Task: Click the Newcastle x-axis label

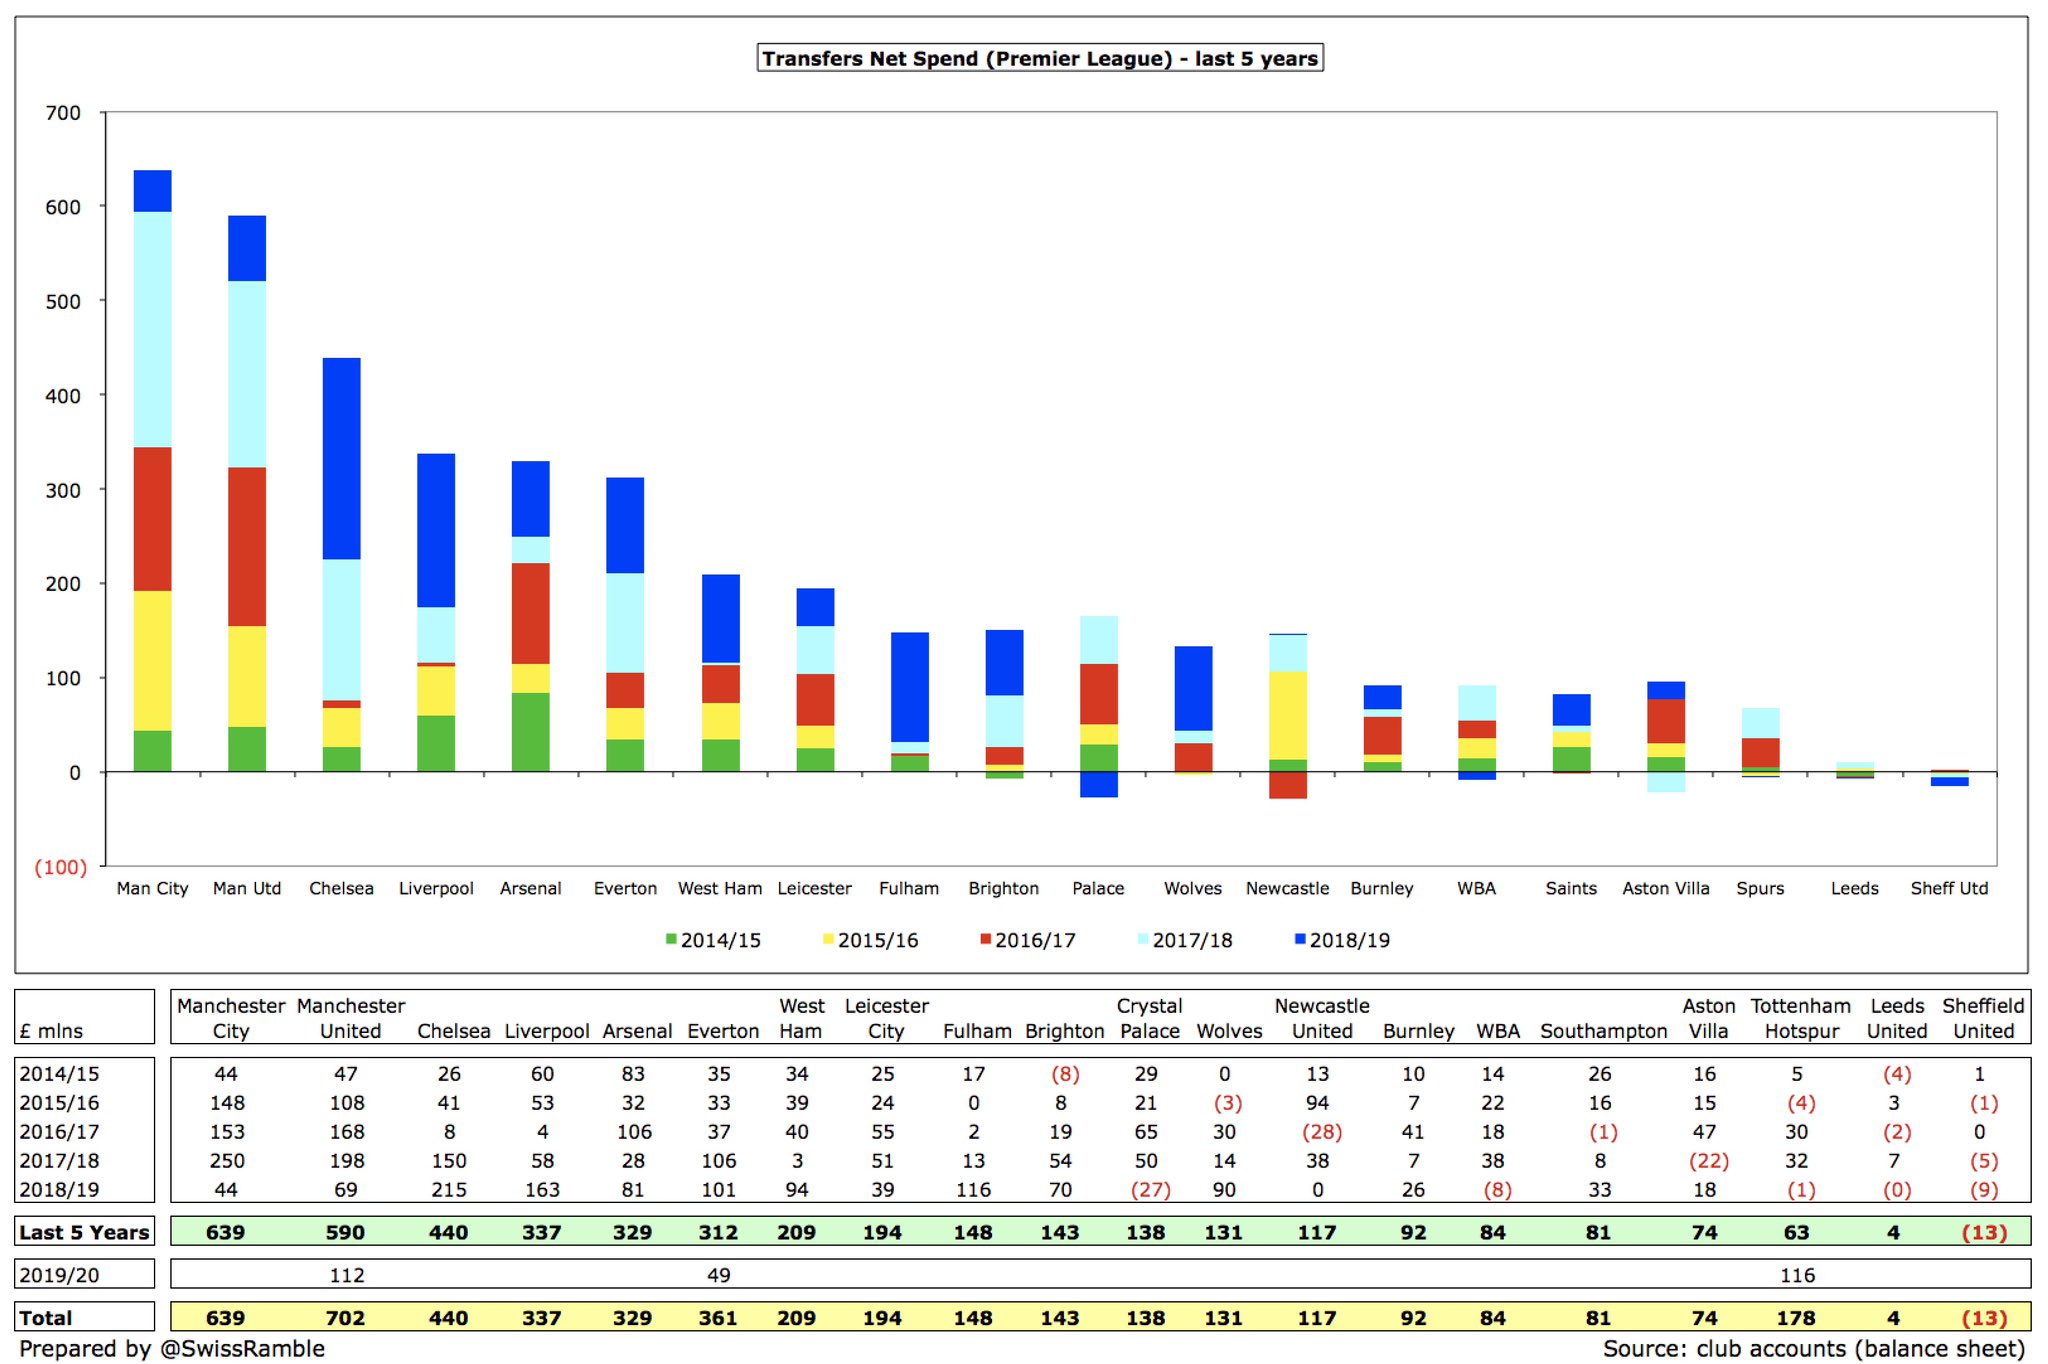Action: coord(1287,888)
